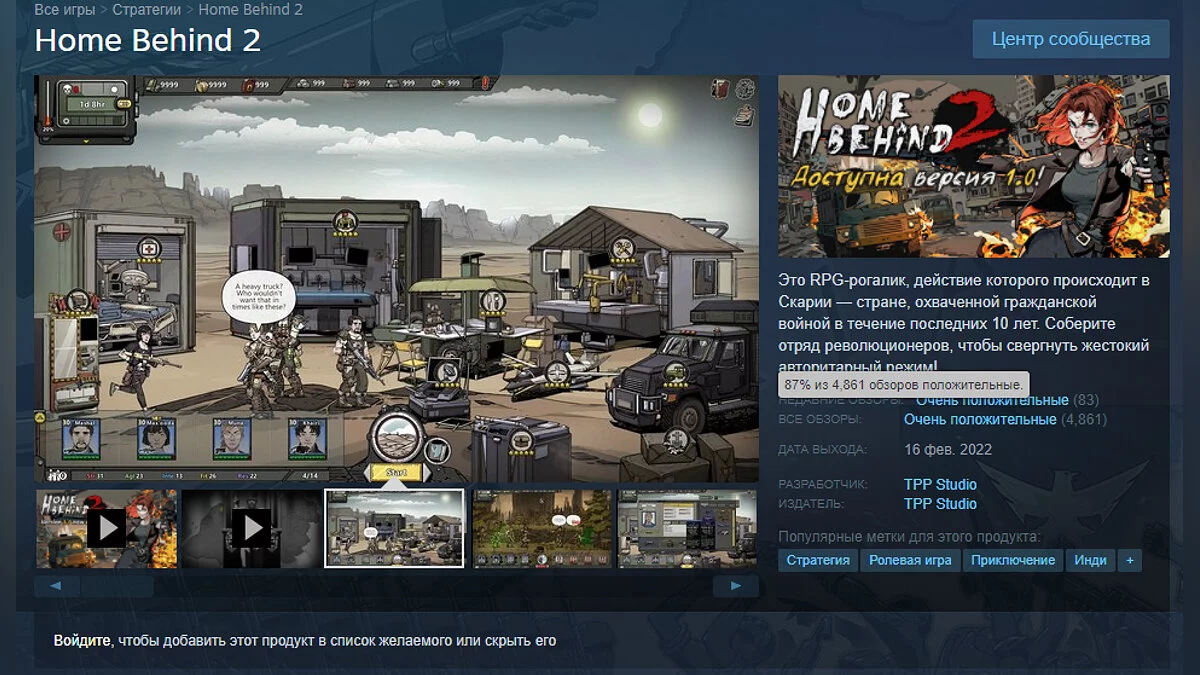Open developer TPP Studio link

click(940, 484)
